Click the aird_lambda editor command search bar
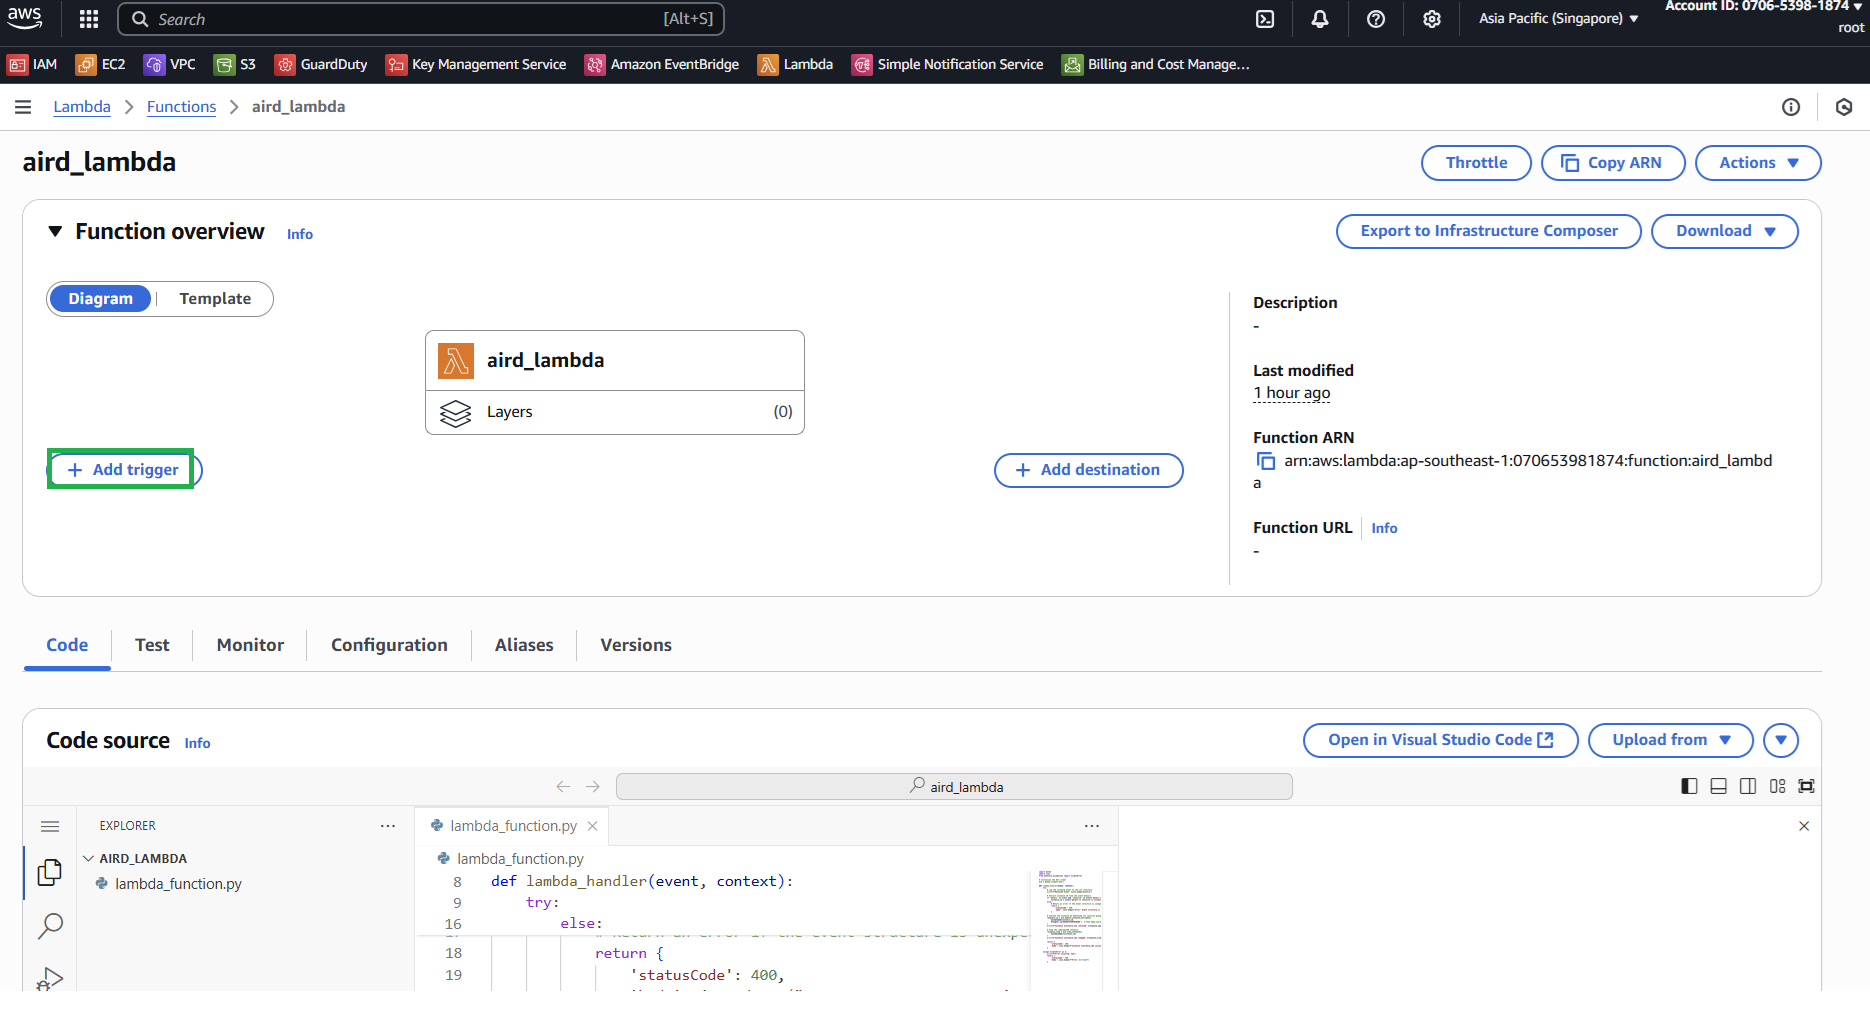1870x1020 pixels. tap(954, 787)
